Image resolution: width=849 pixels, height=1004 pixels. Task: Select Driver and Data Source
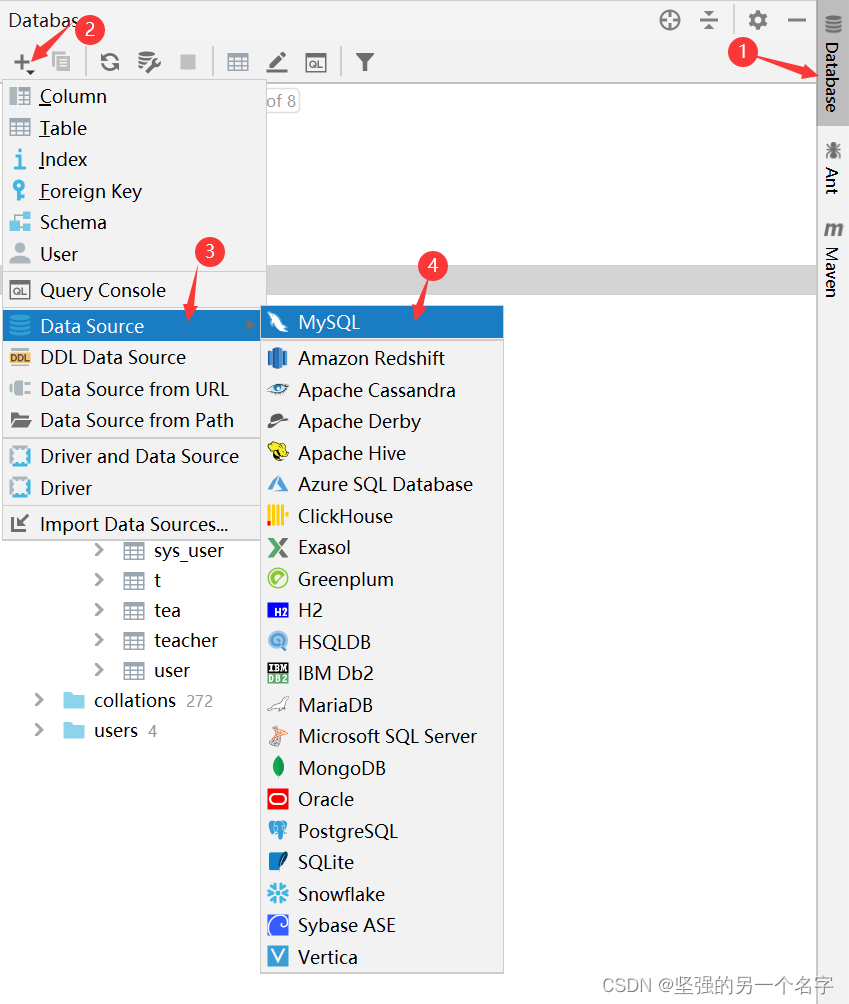click(132, 457)
